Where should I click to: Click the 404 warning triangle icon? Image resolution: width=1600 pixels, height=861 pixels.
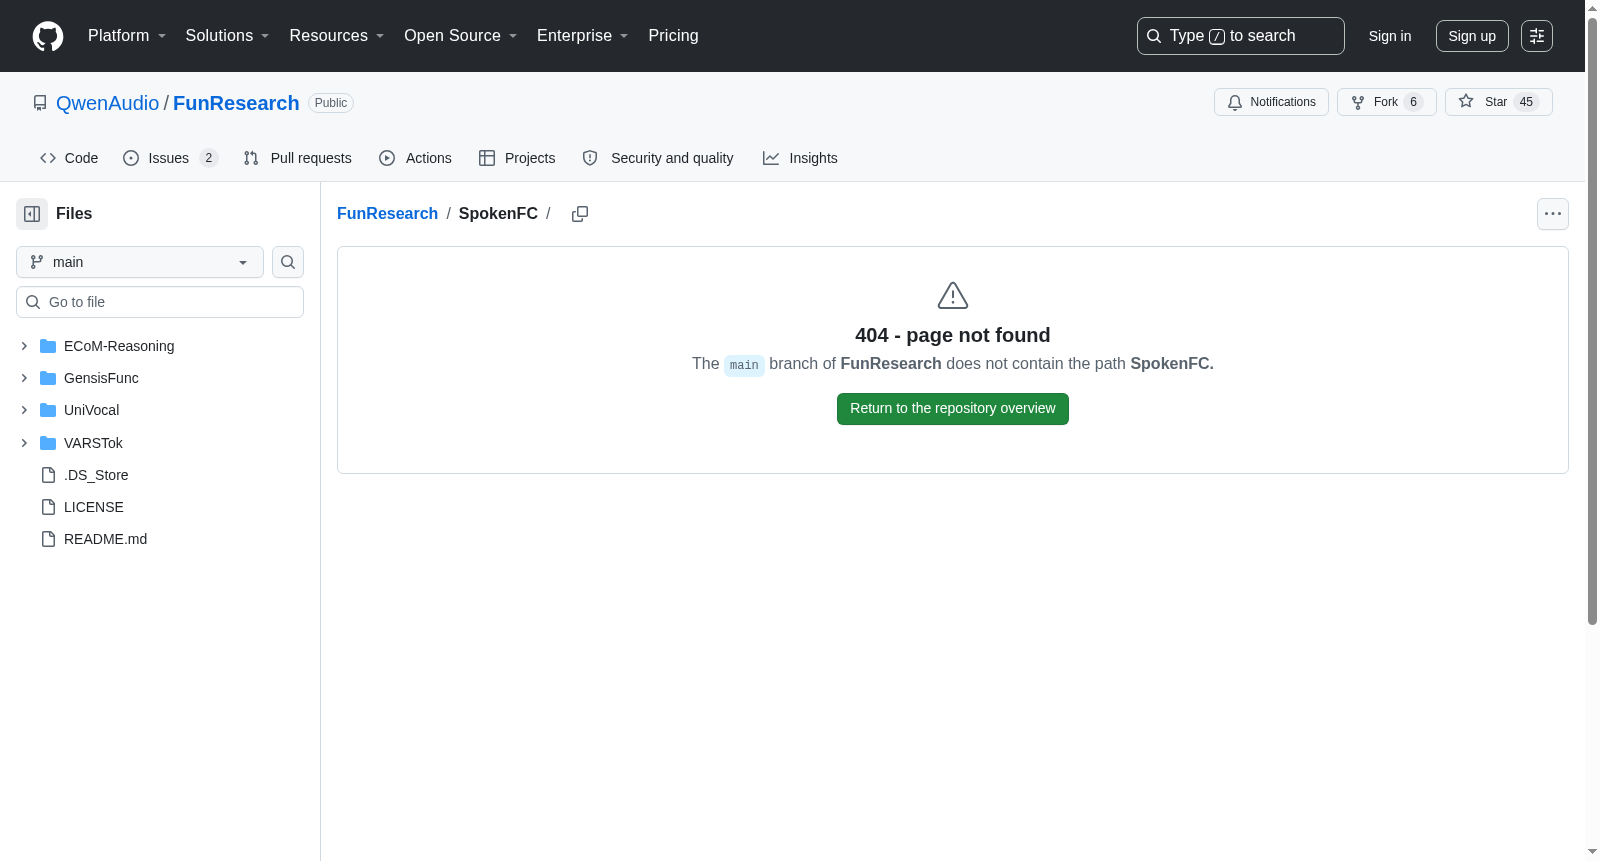tap(953, 296)
